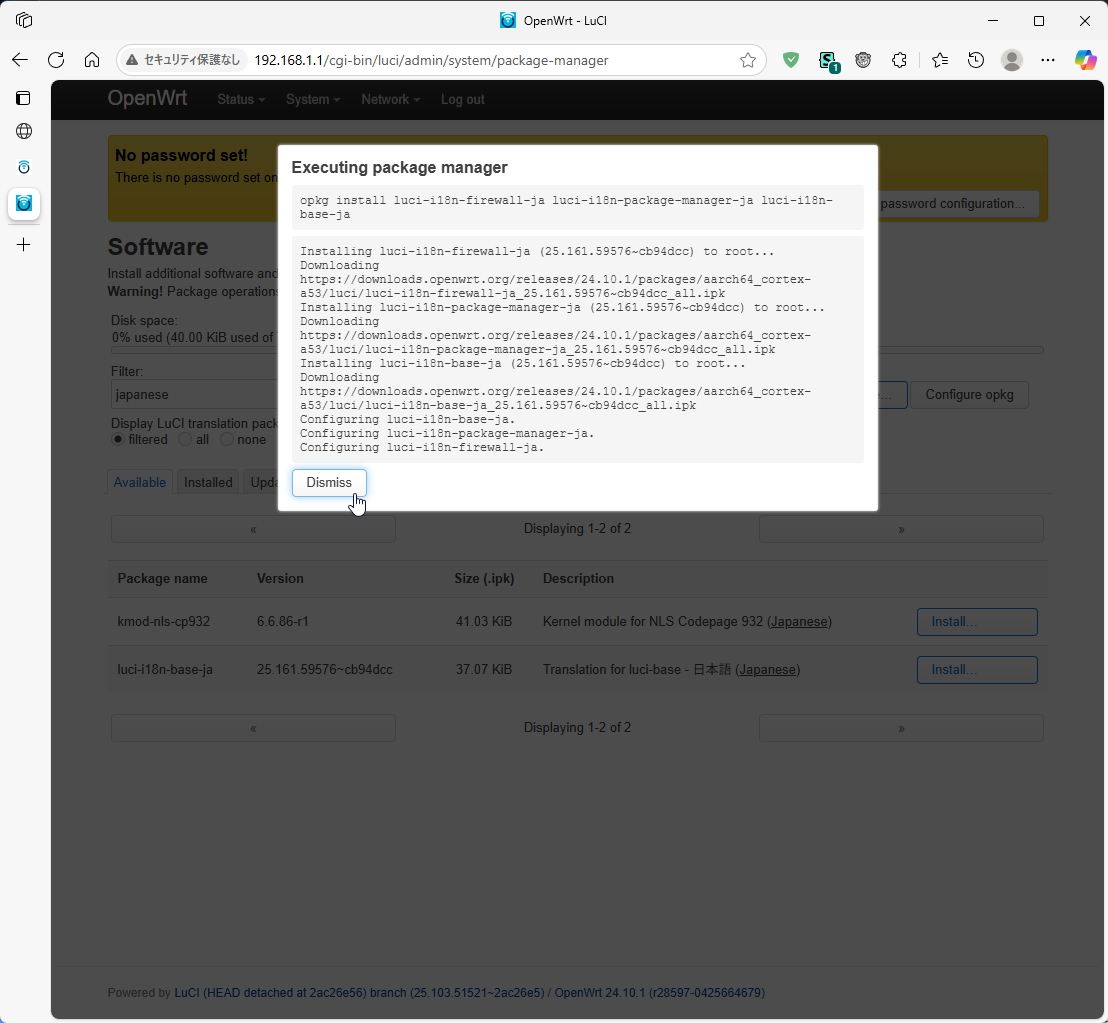Click the disk space usage progress bar
Screen dimensions: 1108x1023
click(x=577, y=350)
